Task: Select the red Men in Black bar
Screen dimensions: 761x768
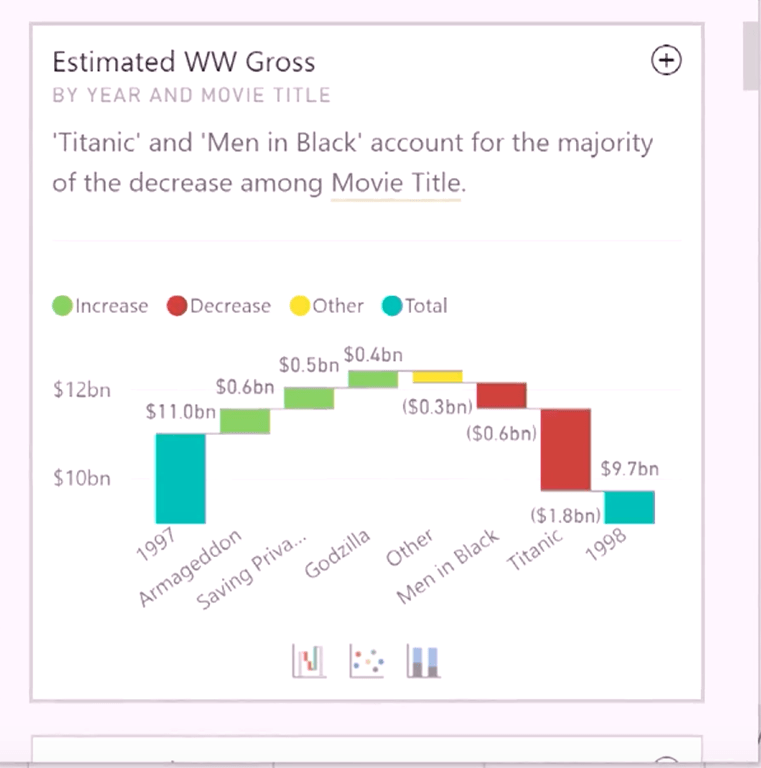Action: 501,395
